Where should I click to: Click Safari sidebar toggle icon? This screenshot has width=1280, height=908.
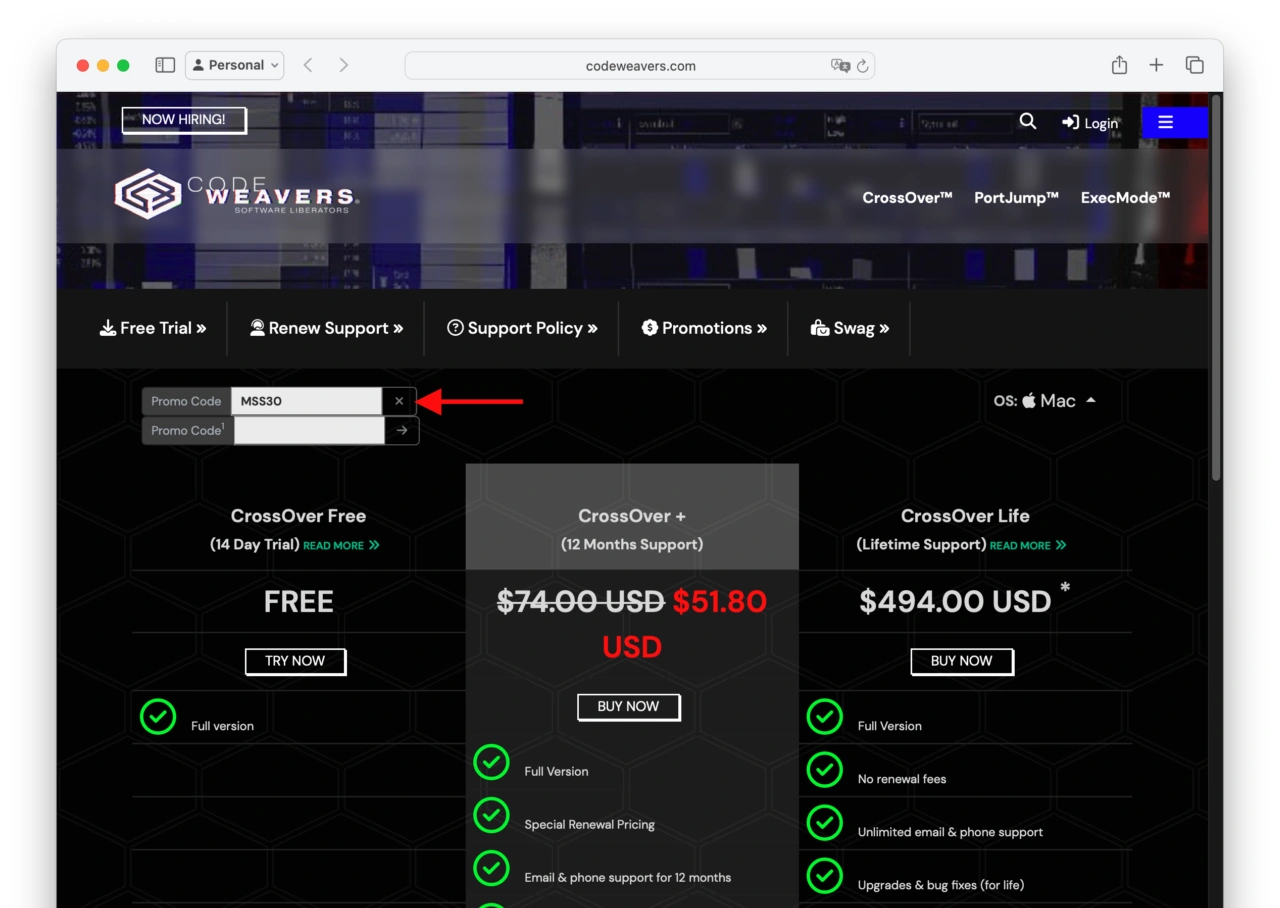[165, 65]
